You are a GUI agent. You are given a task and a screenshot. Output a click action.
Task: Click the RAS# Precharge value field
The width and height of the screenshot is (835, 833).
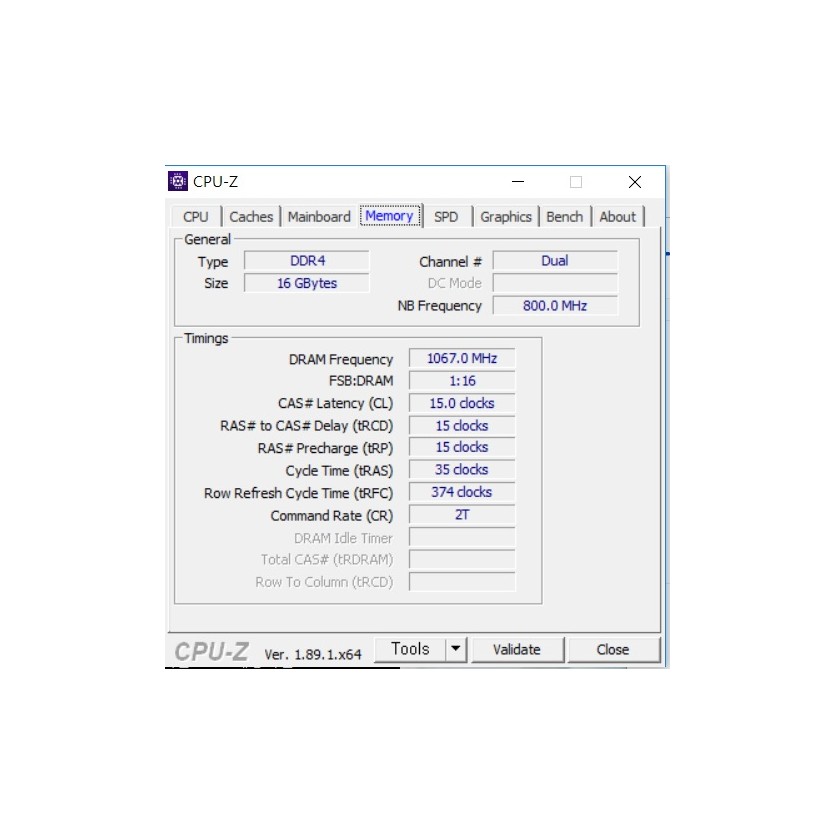point(462,447)
